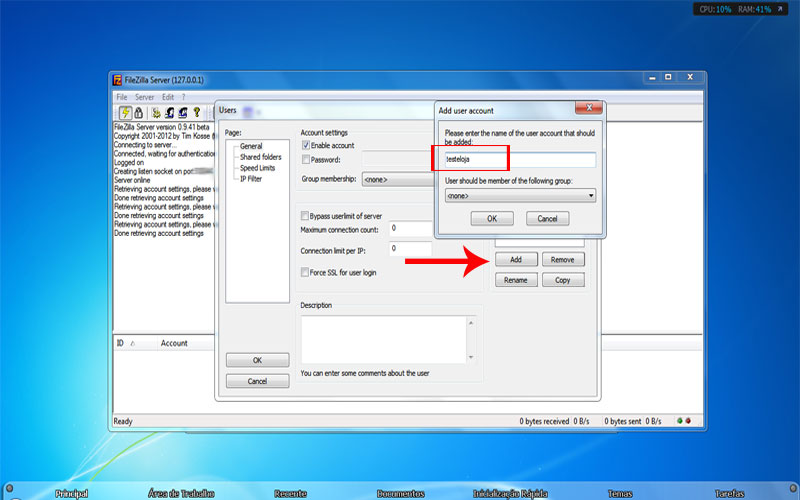This screenshot has width=800, height=500.
Task: Click the Connection limit per IP field
Action: pyautogui.click(x=411, y=248)
